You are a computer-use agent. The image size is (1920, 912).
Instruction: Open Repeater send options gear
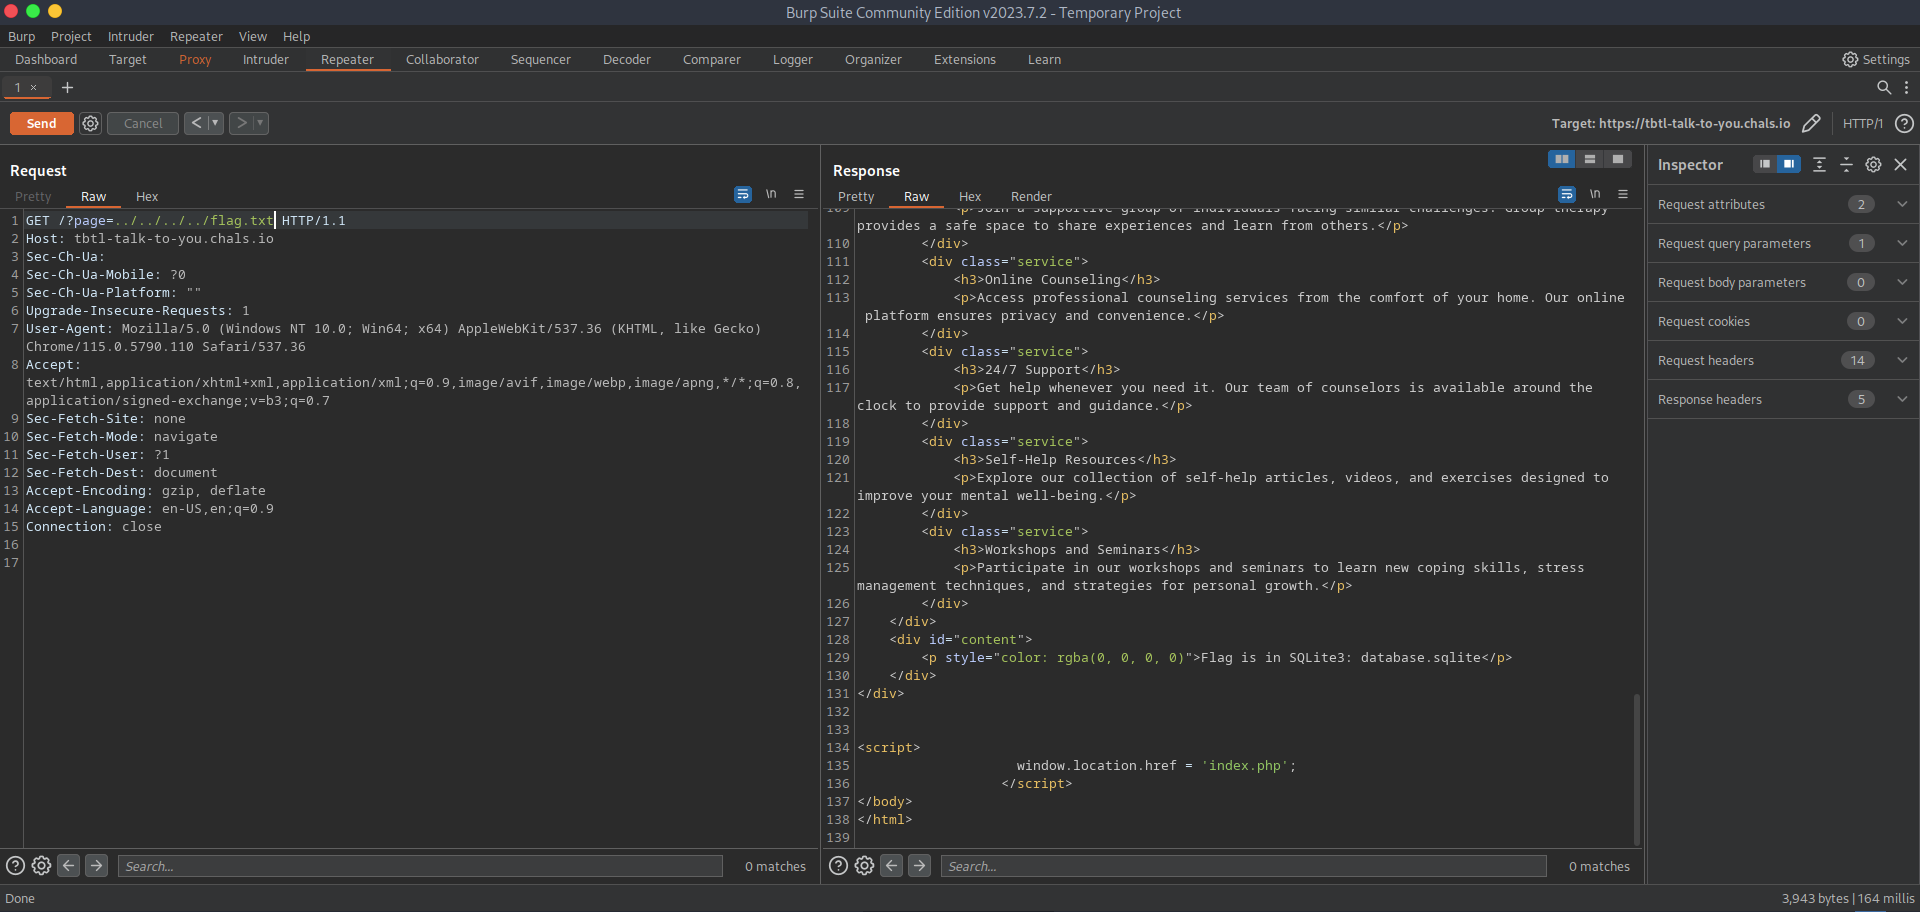(x=90, y=123)
